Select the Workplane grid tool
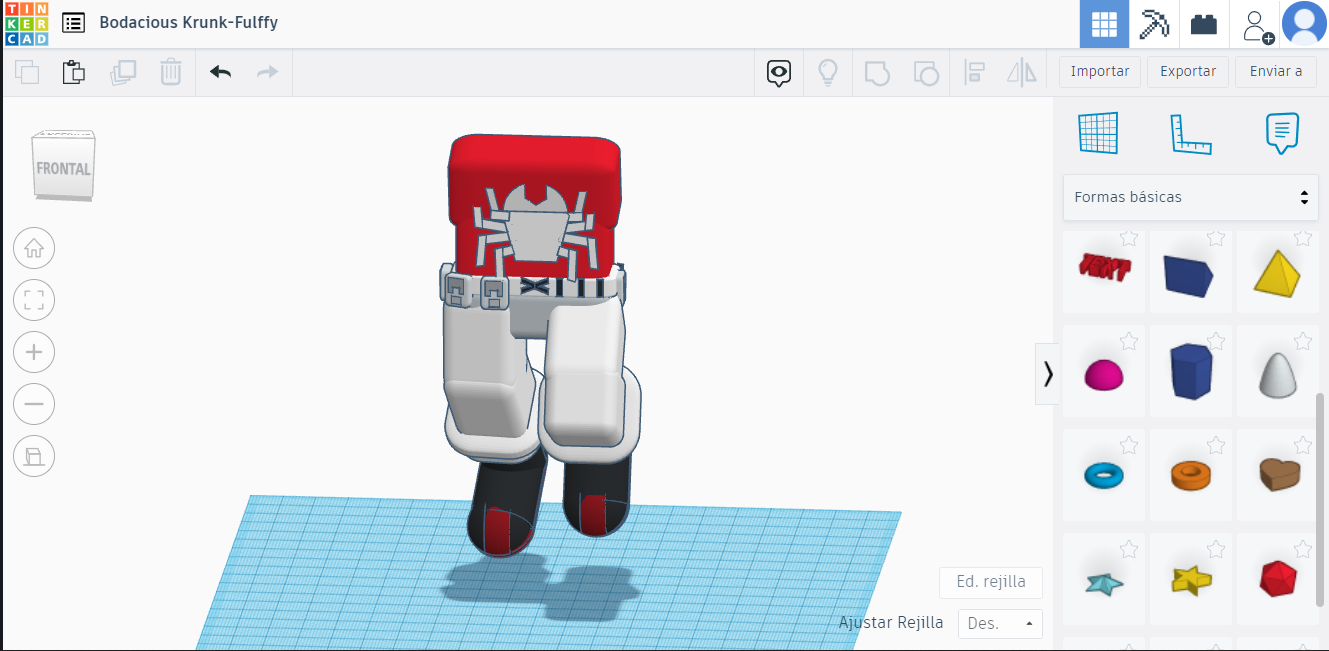 pos(1098,133)
